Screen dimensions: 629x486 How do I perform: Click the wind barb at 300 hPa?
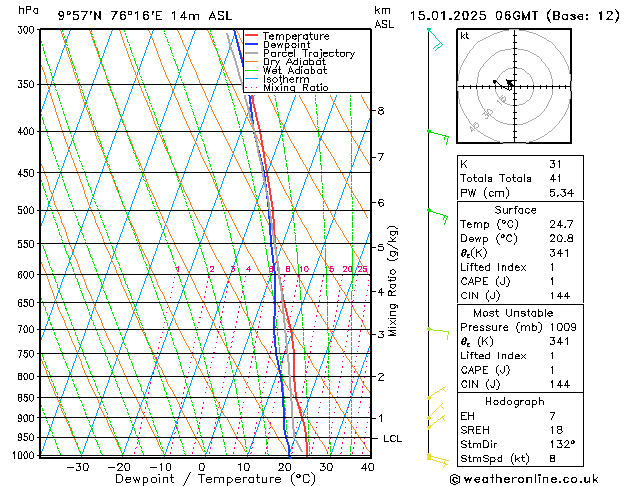point(435,39)
